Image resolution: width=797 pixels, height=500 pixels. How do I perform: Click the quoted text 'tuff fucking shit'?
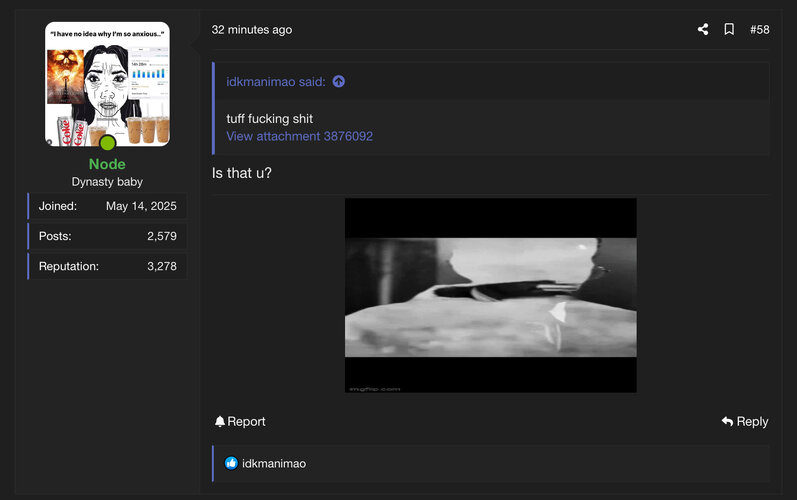pyautogui.click(x=269, y=118)
